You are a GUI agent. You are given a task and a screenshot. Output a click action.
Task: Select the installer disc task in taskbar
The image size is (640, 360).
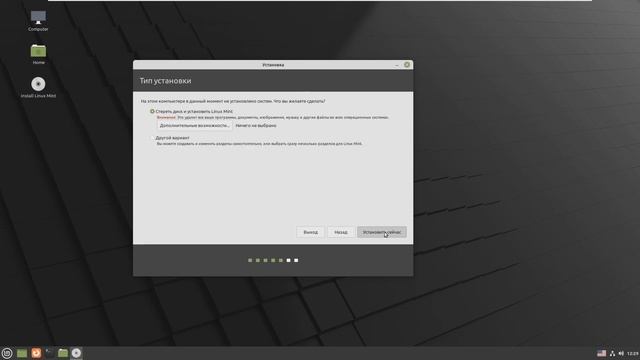click(76, 353)
